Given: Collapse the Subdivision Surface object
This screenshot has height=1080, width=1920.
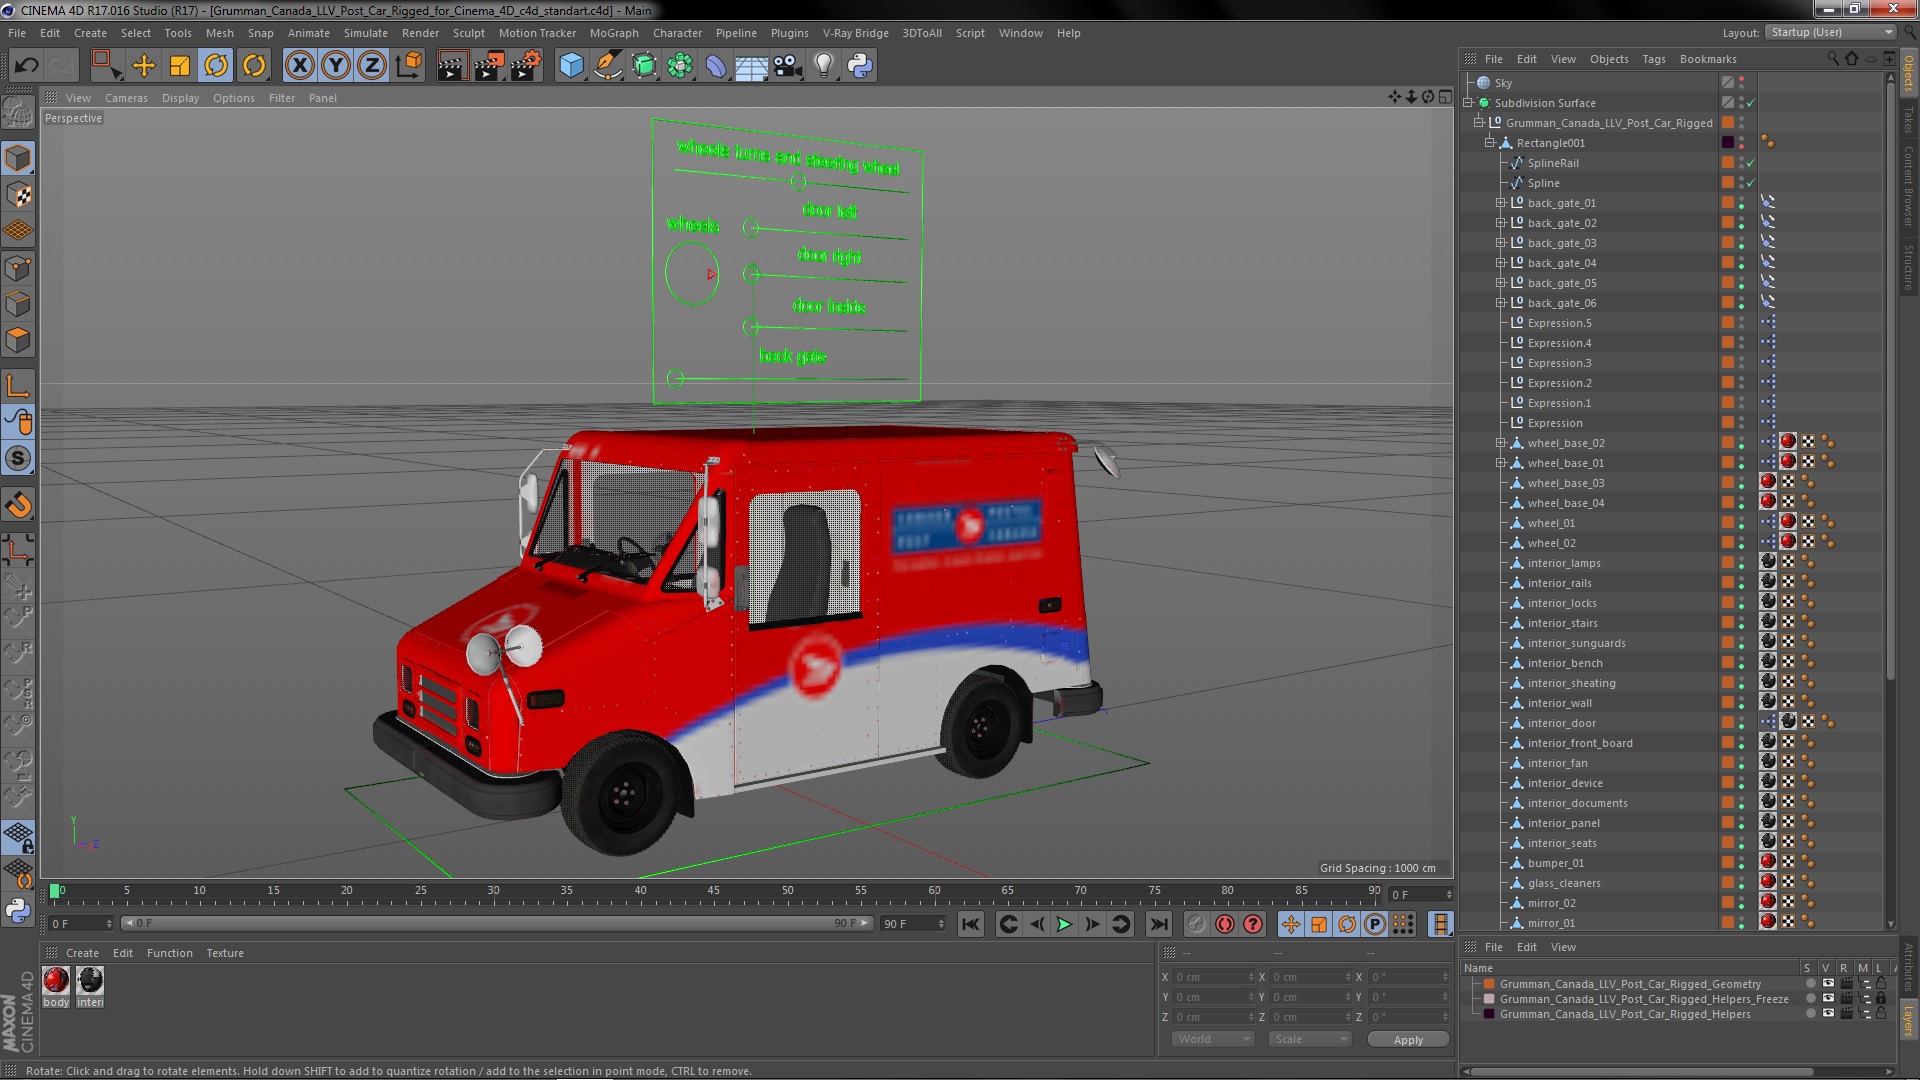Looking at the screenshot, I should click(x=1468, y=103).
